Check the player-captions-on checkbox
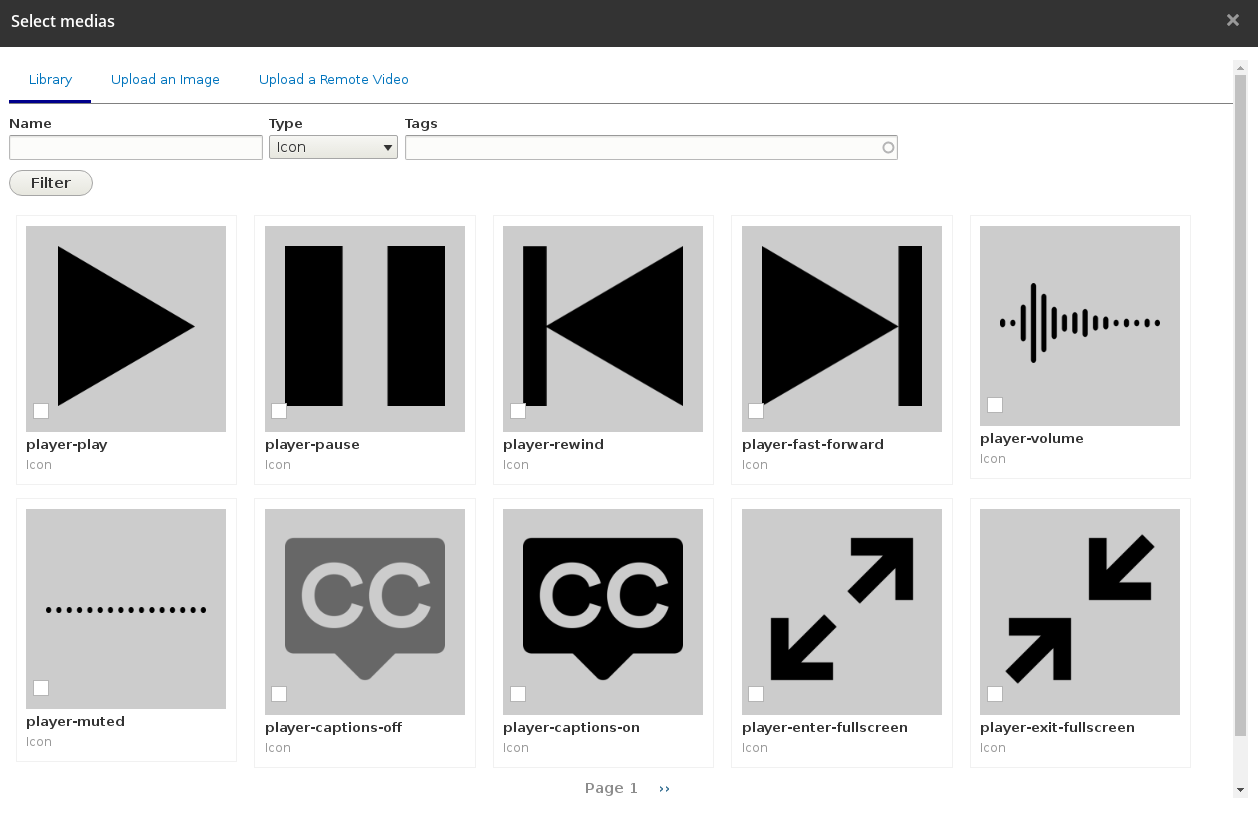 517,693
